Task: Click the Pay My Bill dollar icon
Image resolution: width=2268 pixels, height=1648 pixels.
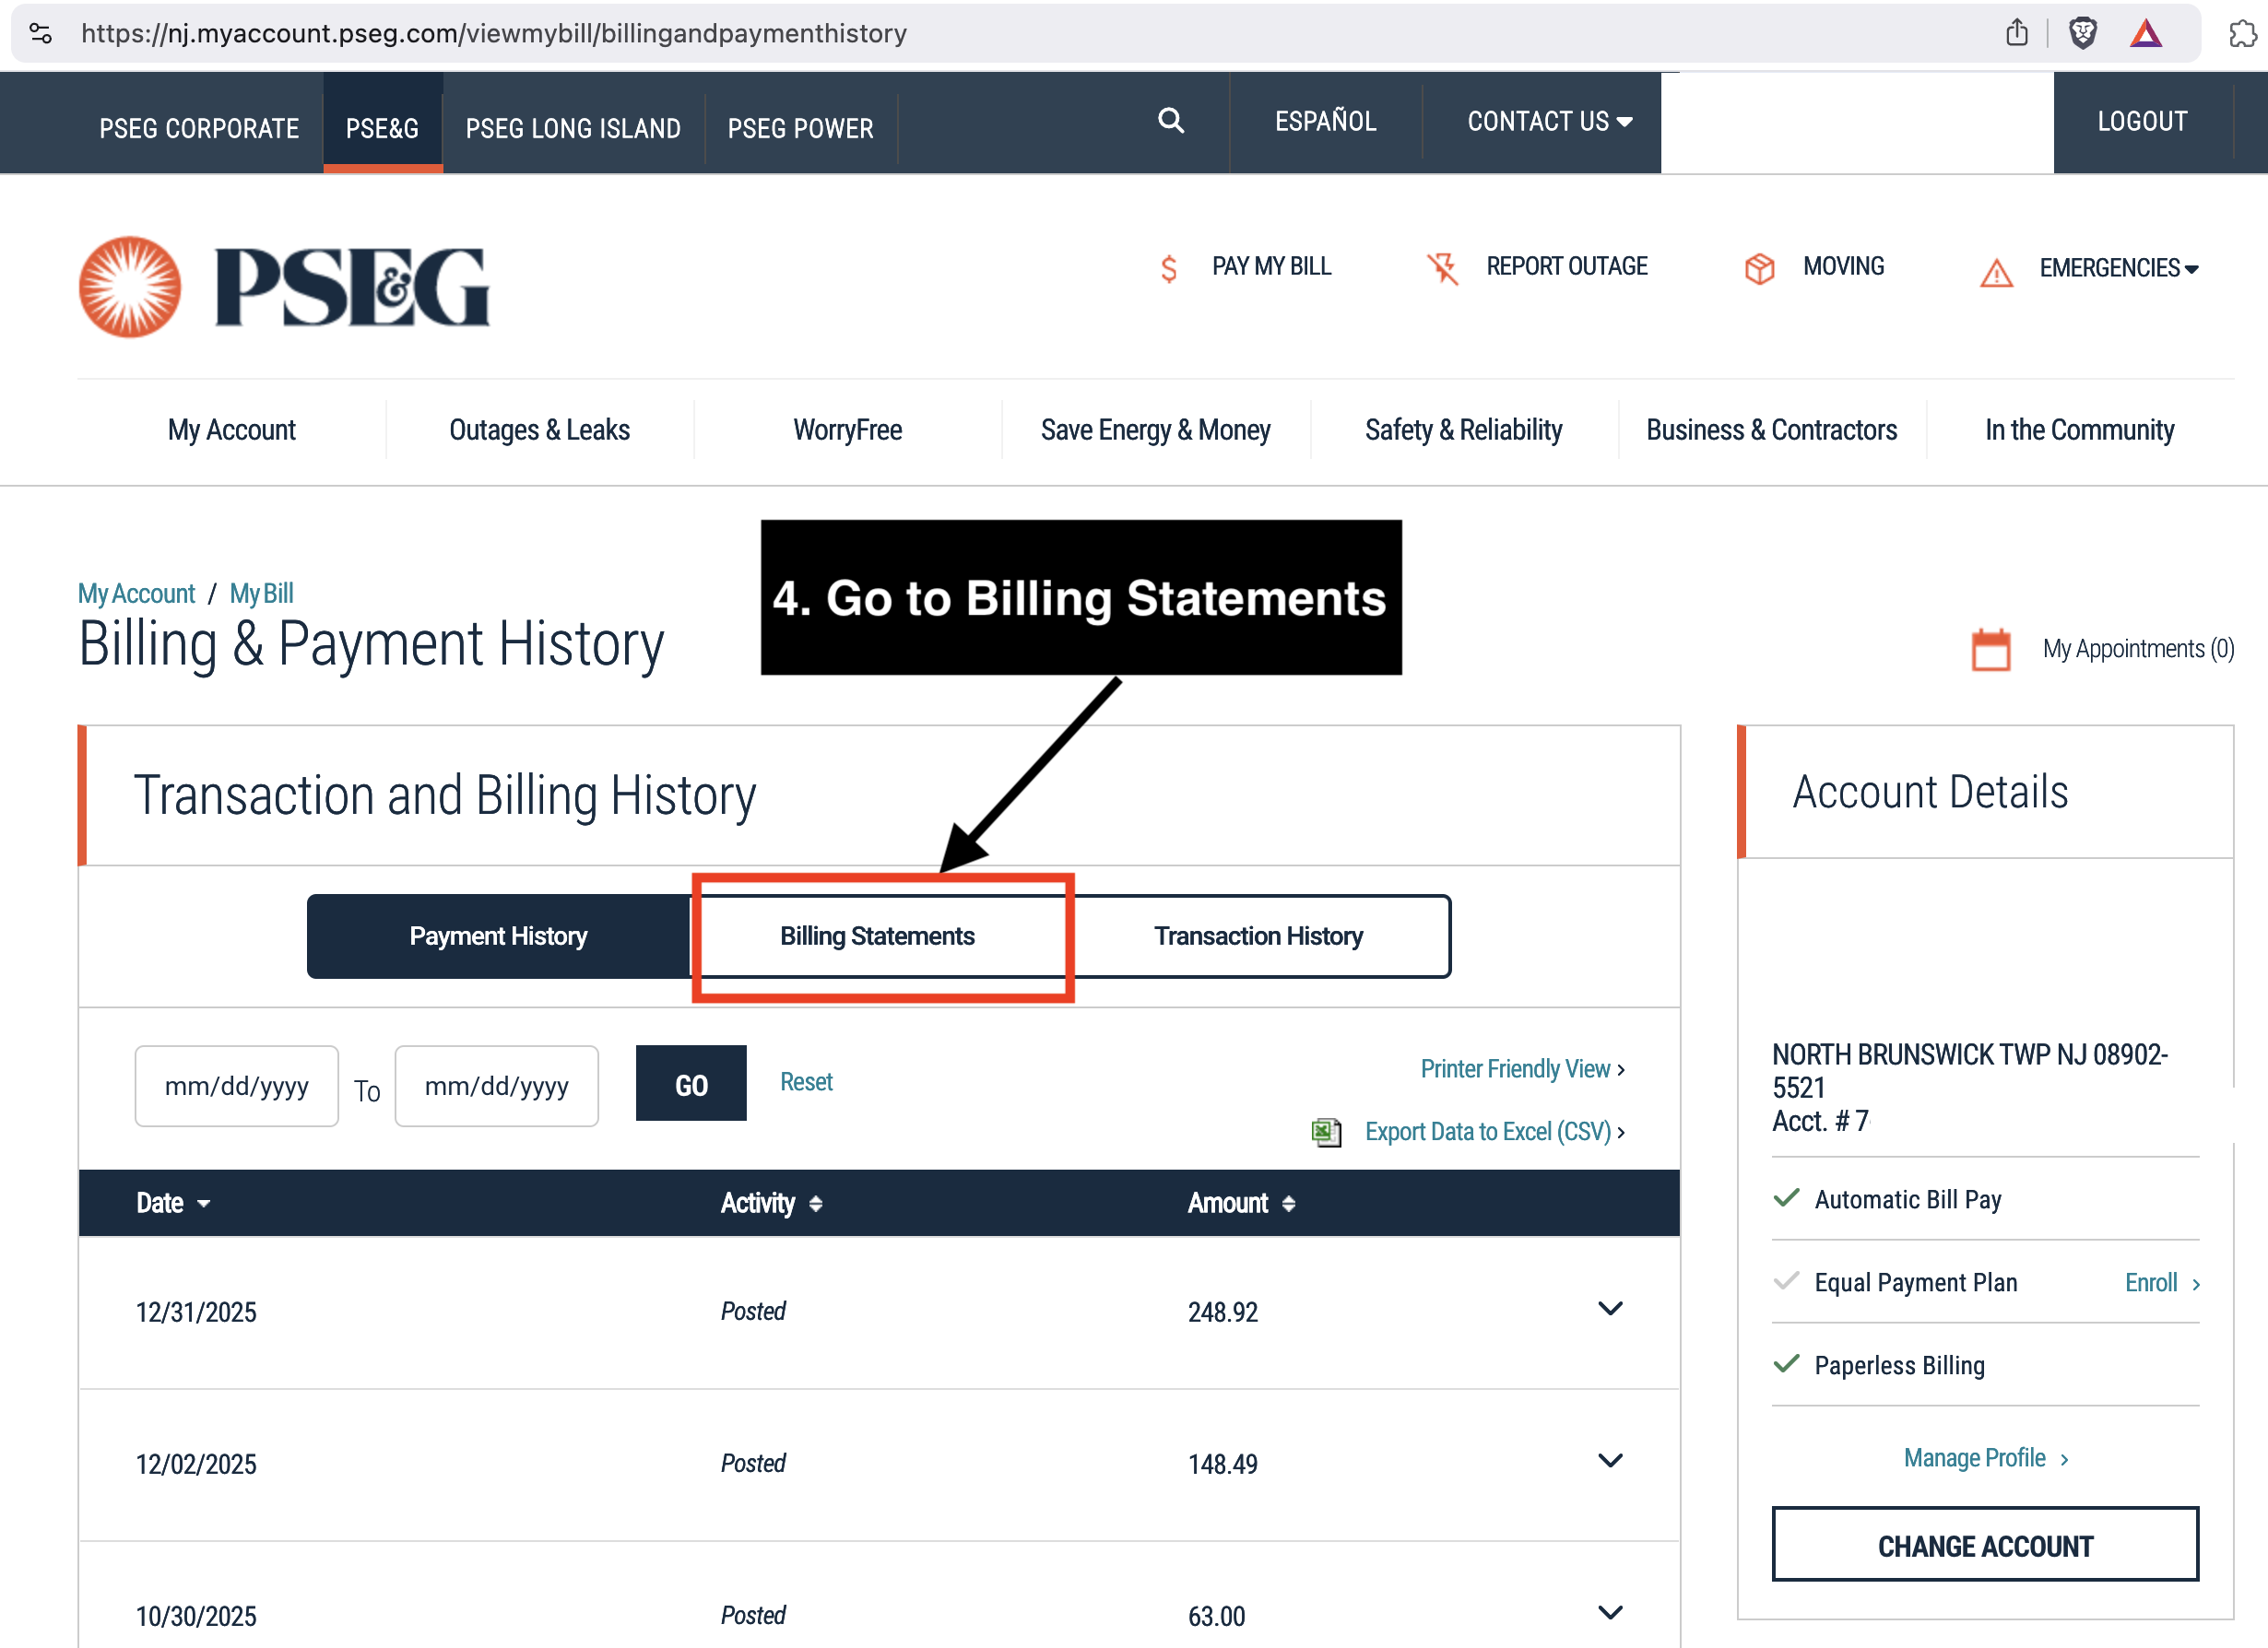Action: (x=1168, y=268)
